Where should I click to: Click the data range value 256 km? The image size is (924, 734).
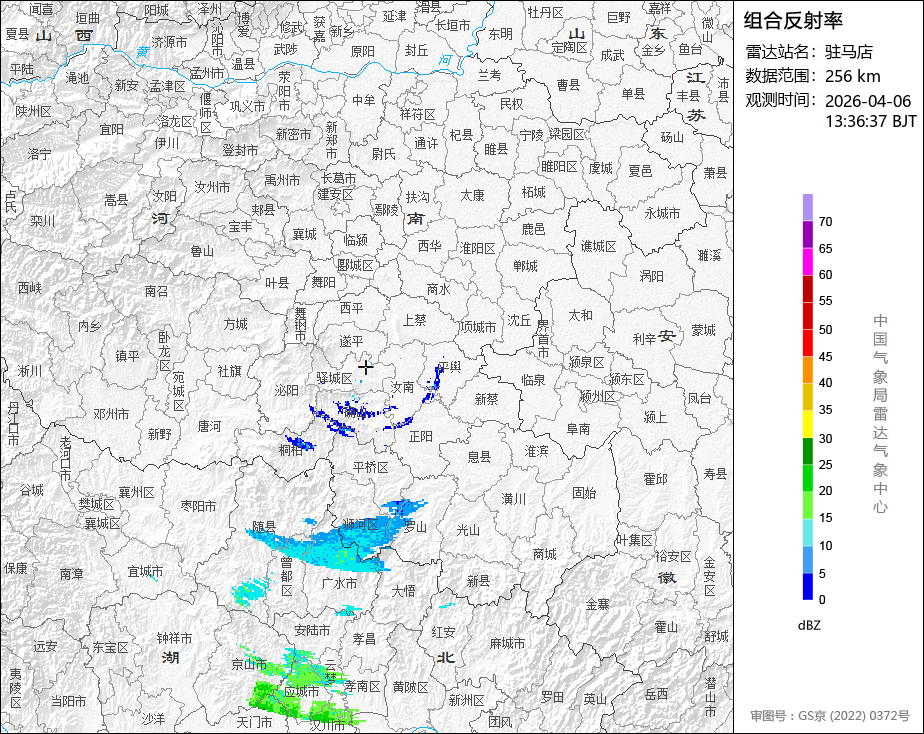852,76
